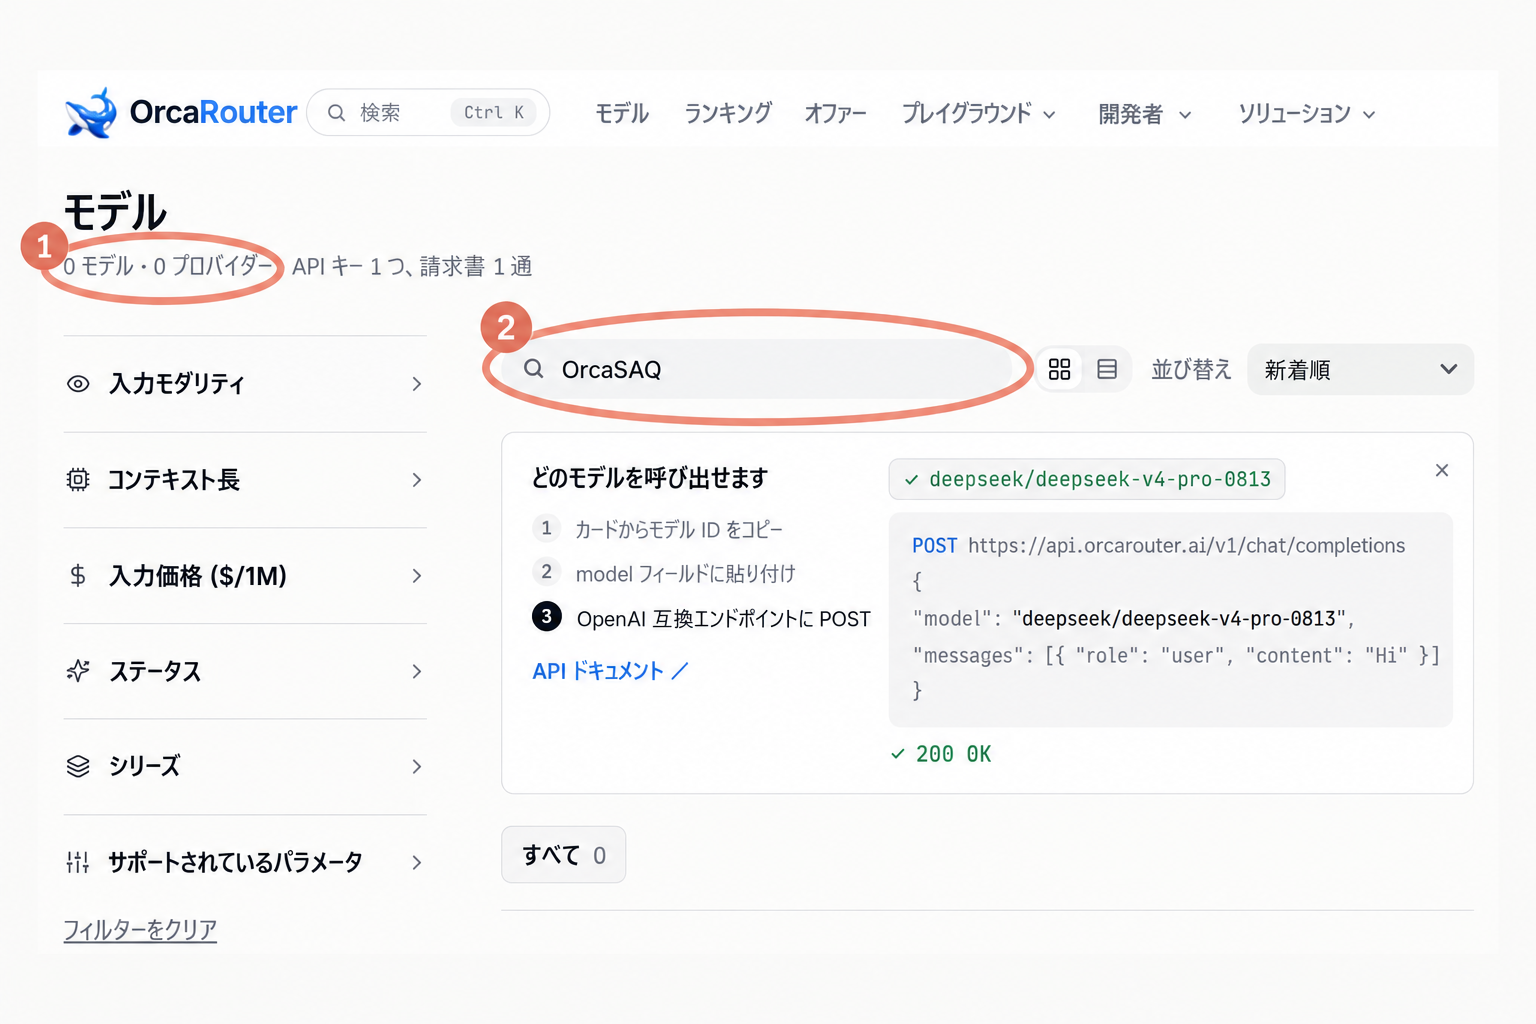This screenshot has height=1024, width=1536.
Task: Expand the コンテキスト長 filter
Action: click(x=245, y=480)
